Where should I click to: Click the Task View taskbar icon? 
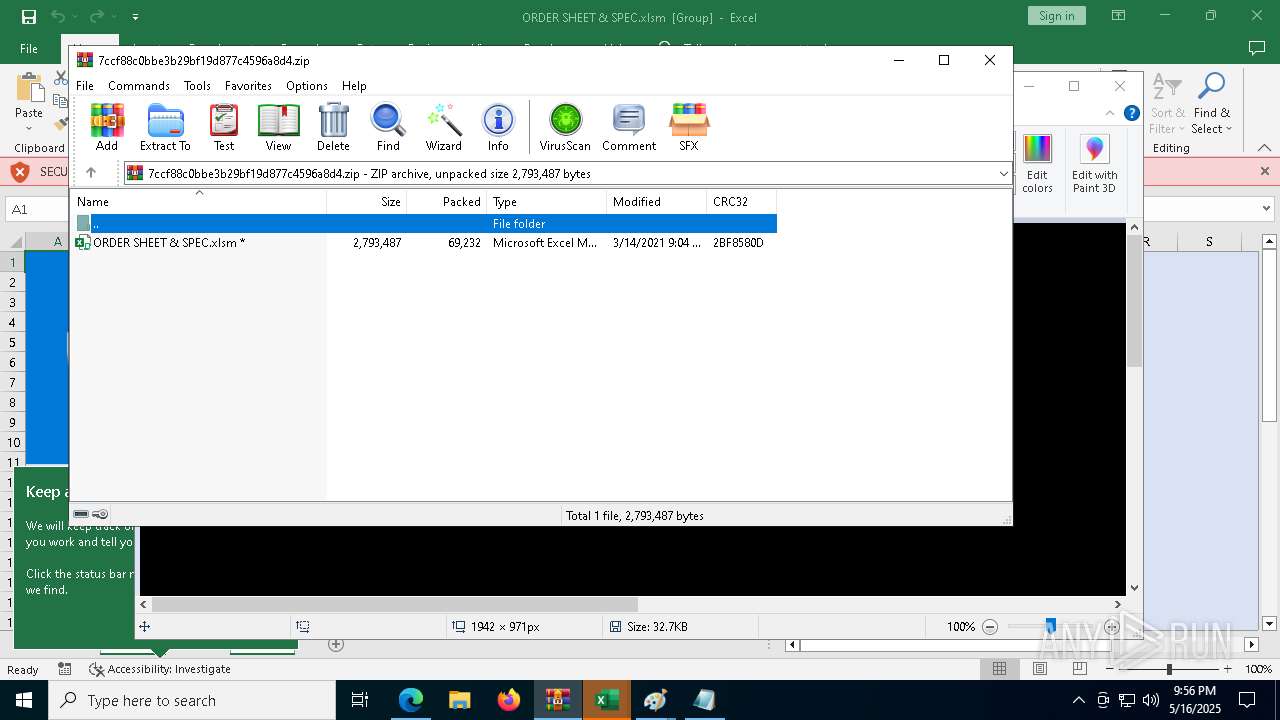pos(360,700)
